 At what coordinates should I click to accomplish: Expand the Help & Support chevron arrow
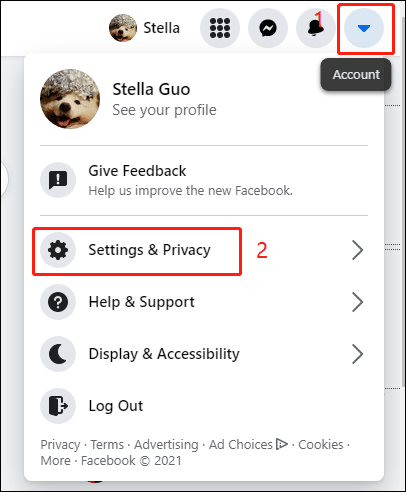coord(357,302)
